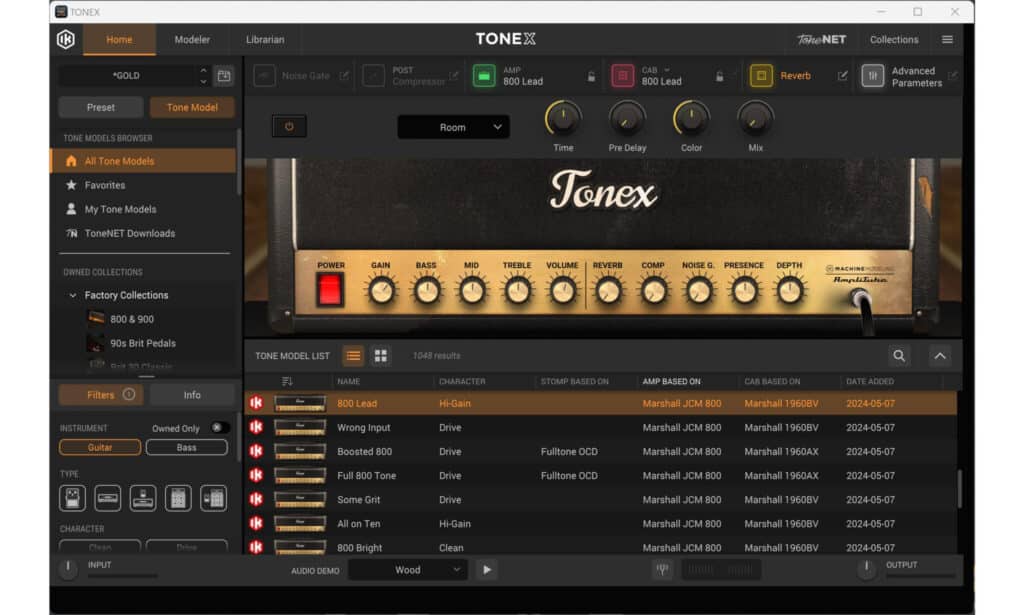Viewport: 1024px width, 615px height.
Task: Open the Reverb edit icon
Action: point(842,76)
